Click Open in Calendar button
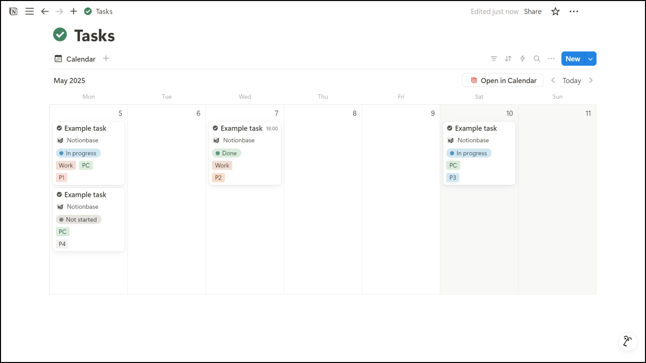Screen dimensions: 646x363 pos(503,80)
